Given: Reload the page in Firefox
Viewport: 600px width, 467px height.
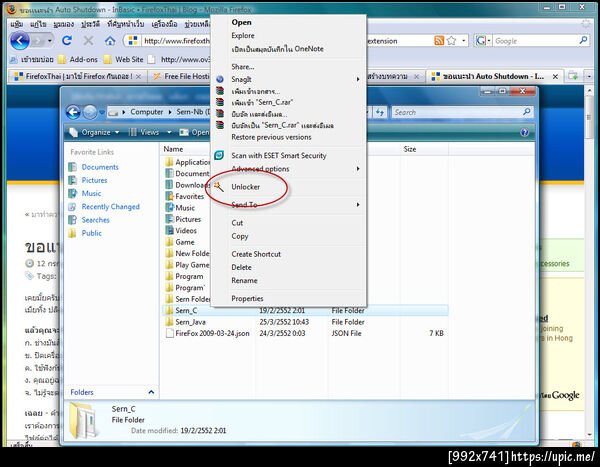Looking at the screenshot, I should (x=67, y=40).
